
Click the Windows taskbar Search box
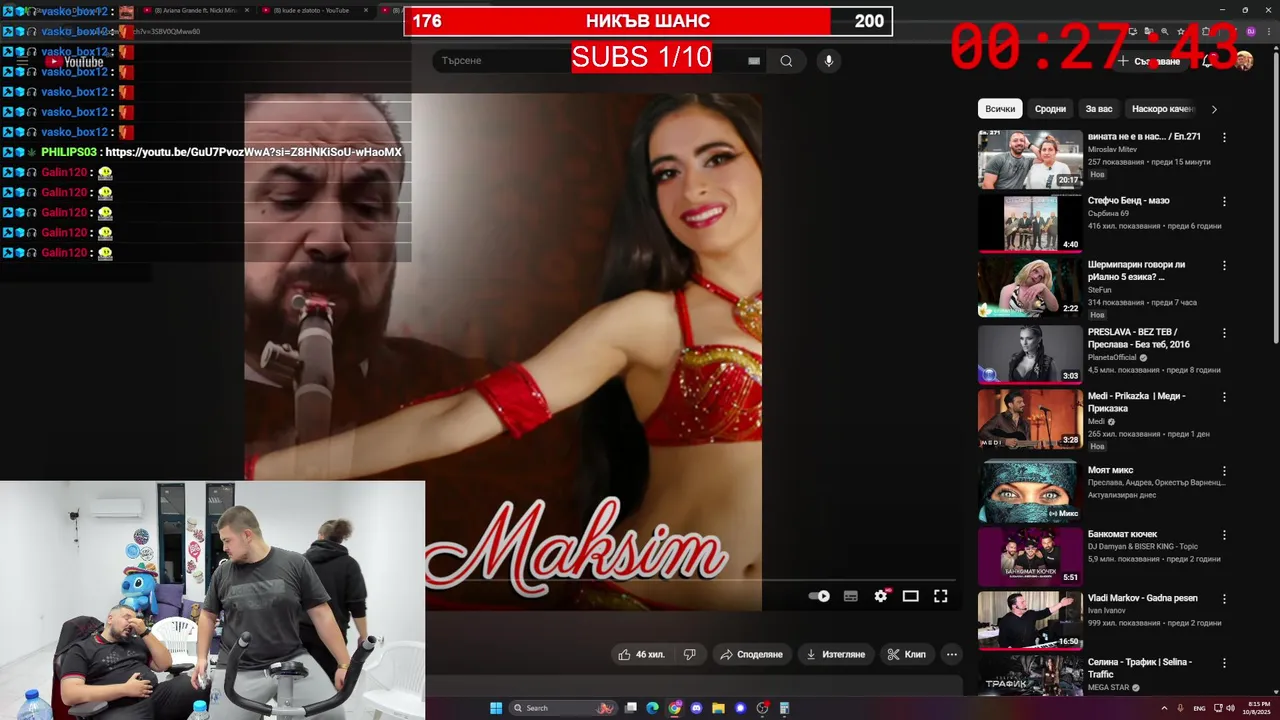[x=565, y=708]
